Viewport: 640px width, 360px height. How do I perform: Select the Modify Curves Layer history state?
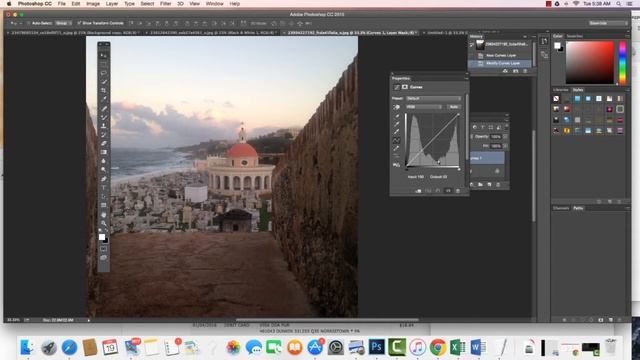click(x=501, y=63)
